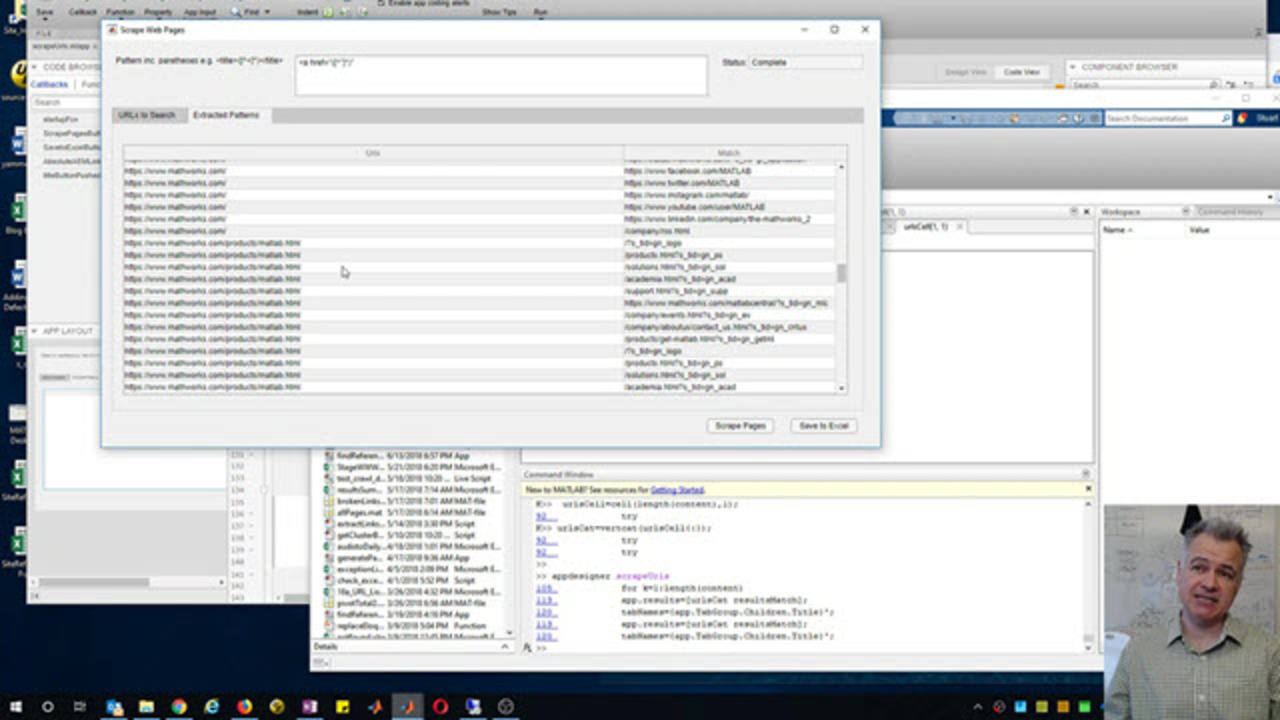
Task: Open Cortana search circle on taskbar
Action: tap(47, 706)
